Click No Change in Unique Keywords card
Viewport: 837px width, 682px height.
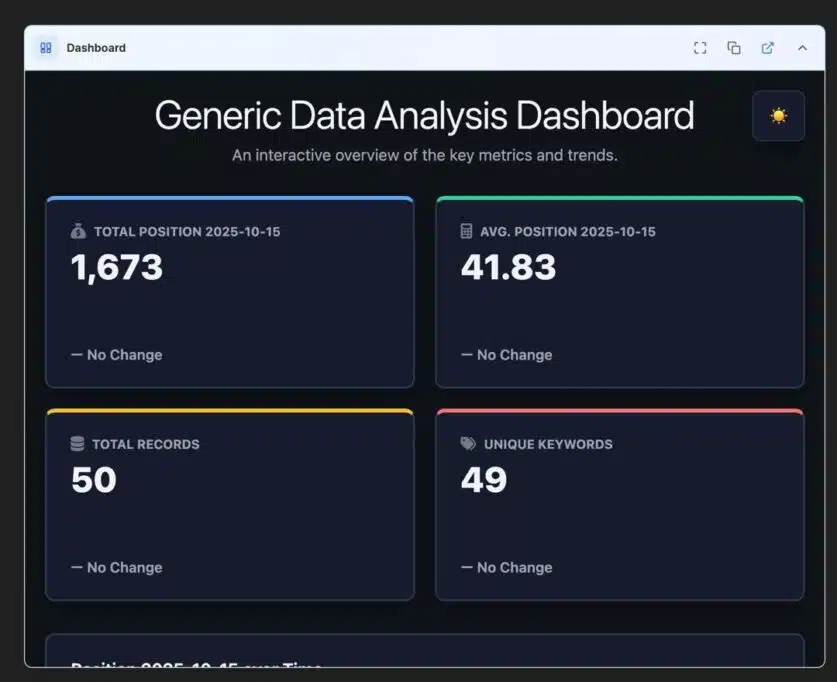tap(507, 568)
